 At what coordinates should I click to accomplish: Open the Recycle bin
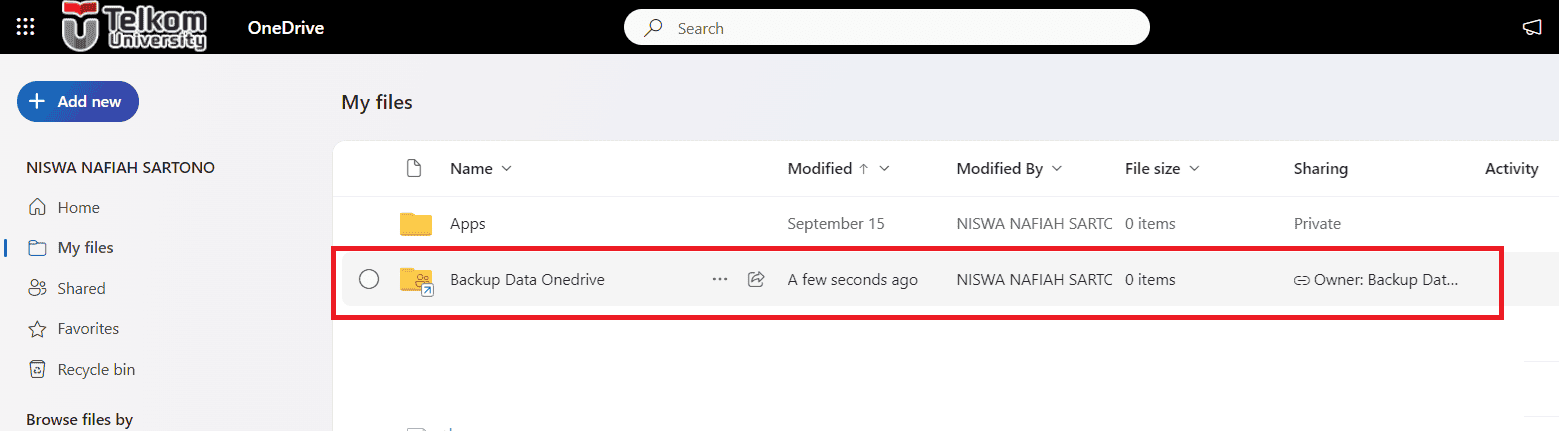pos(82,370)
